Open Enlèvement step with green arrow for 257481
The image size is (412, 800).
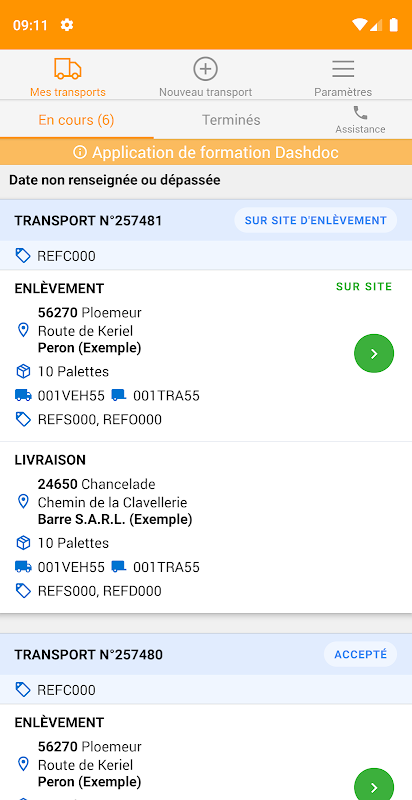(374, 354)
